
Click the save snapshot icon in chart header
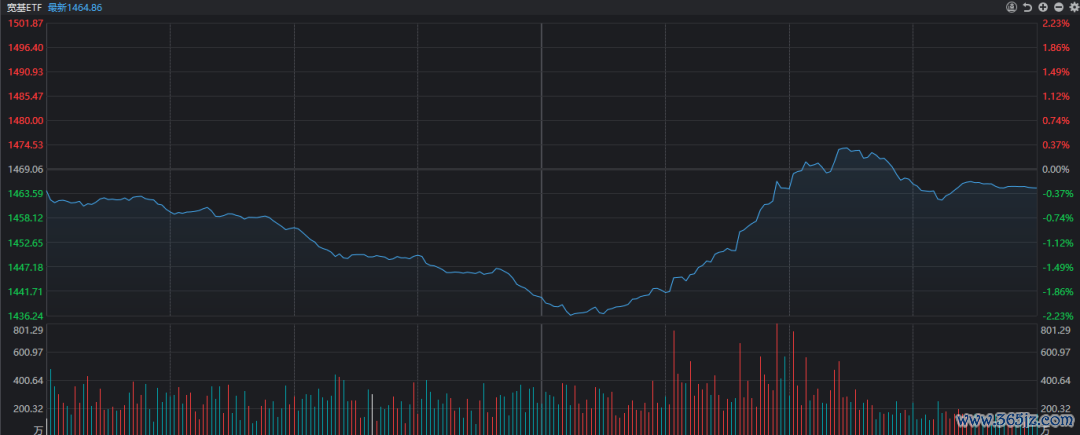[x=1012, y=7]
